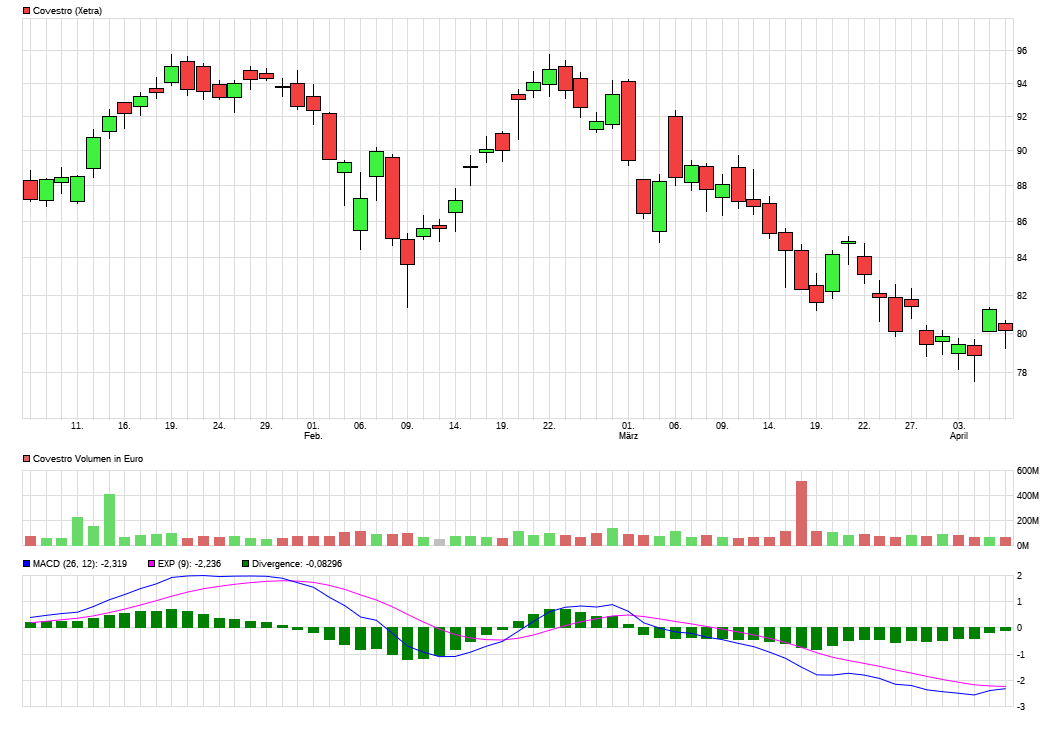Click the last red candlestick on the right
This screenshot has height=729, width=1051.
click(1005, 327)
